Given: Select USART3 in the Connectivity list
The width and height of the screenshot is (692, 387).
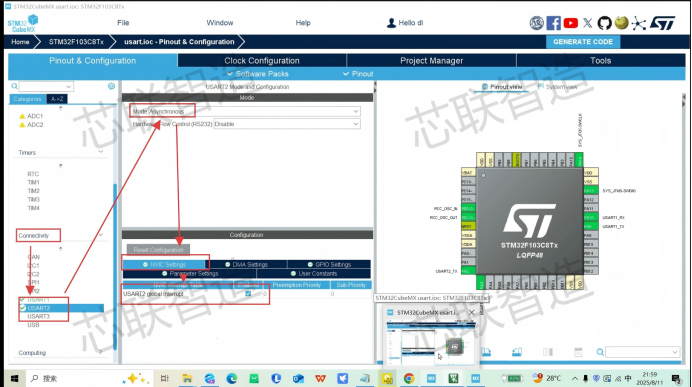Looking at the screenshot, I should pyautogui.click(x=38, y=316).
